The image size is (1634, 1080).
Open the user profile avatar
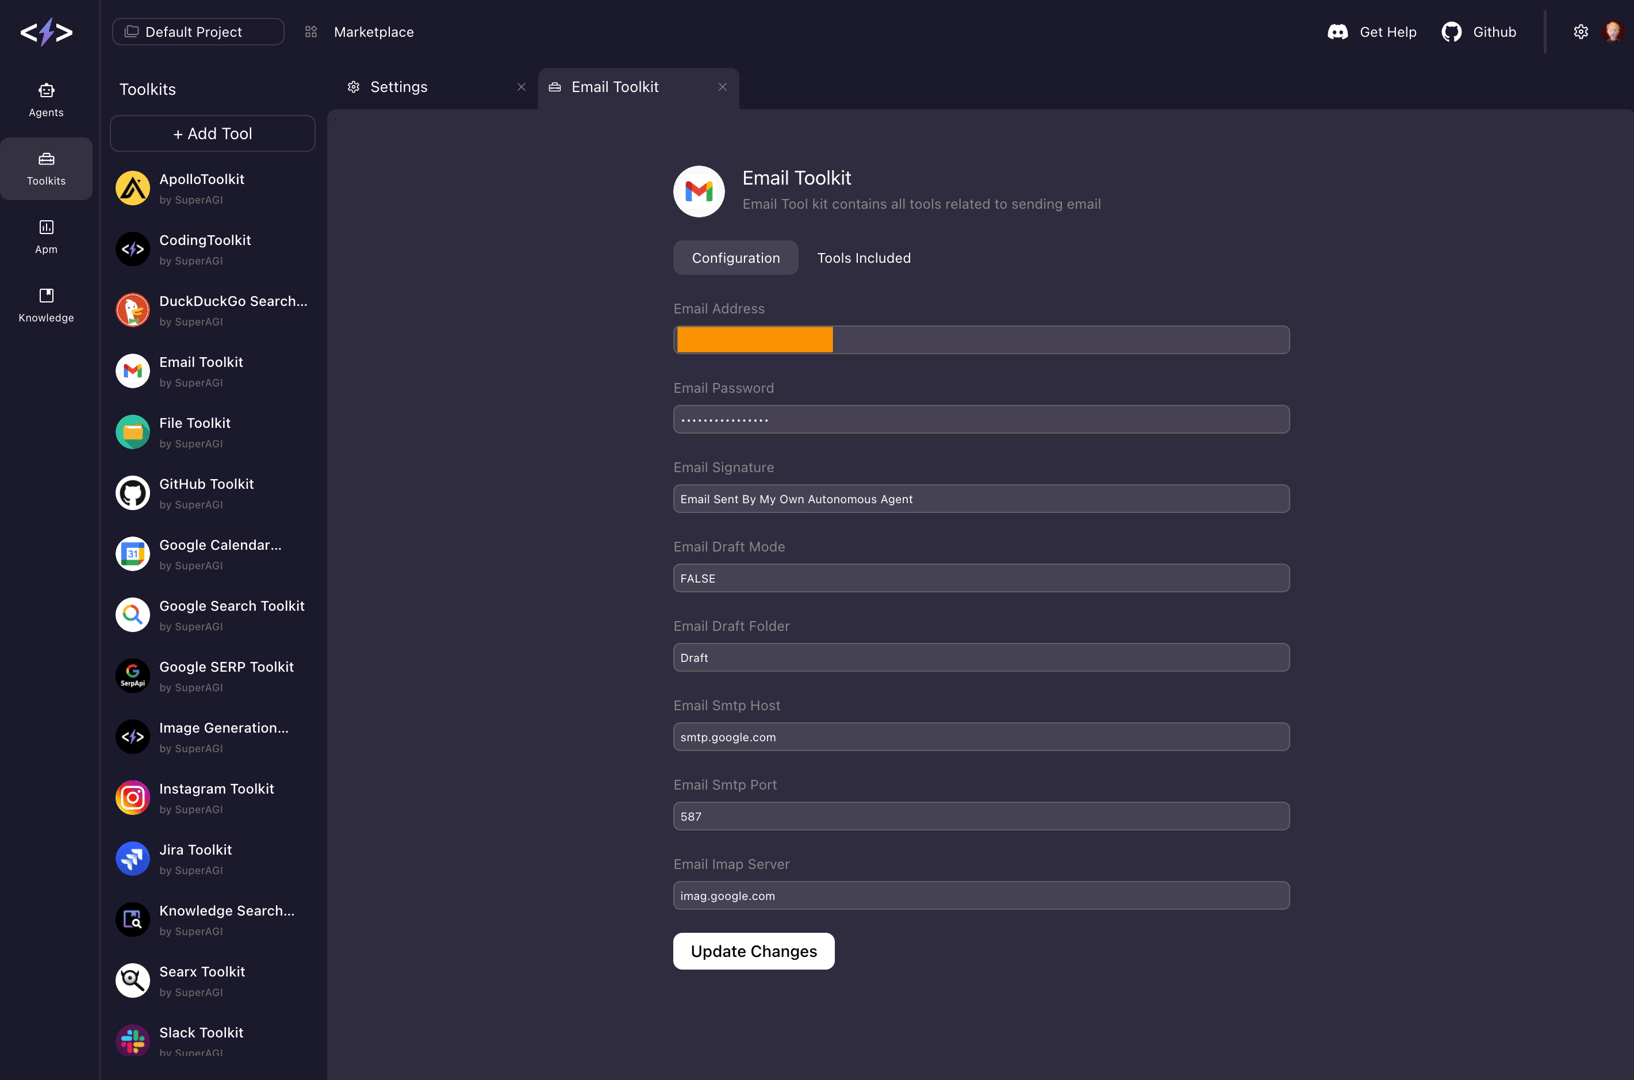point(1612,32)
